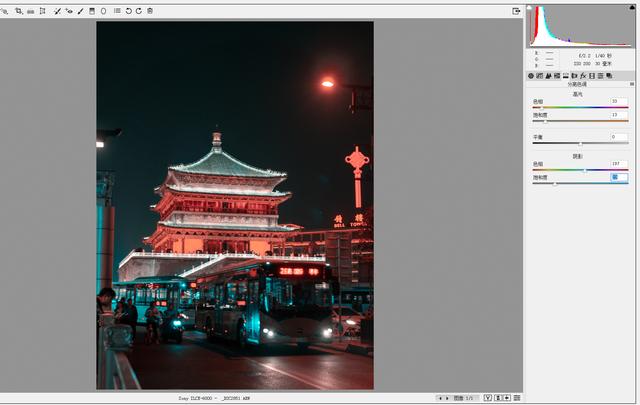Adjust the Highlights saturation slider
Image resolution: width=640 pixels, height=405 pixels.
point(580,121)
